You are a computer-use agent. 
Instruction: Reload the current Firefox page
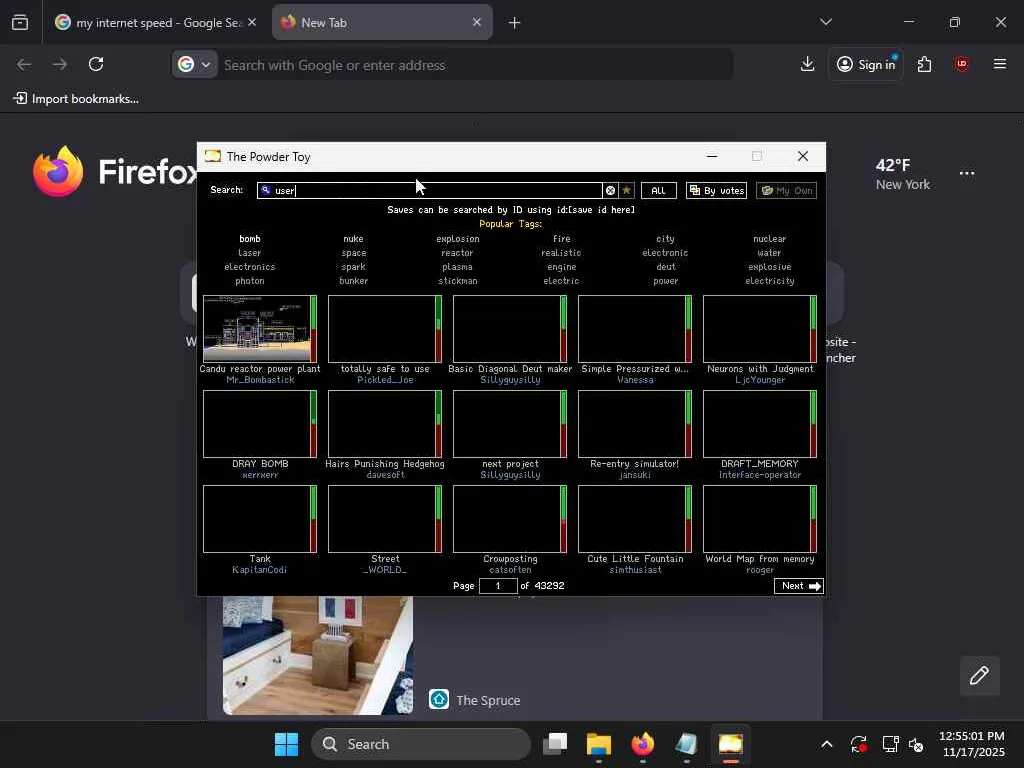point(96,64)
